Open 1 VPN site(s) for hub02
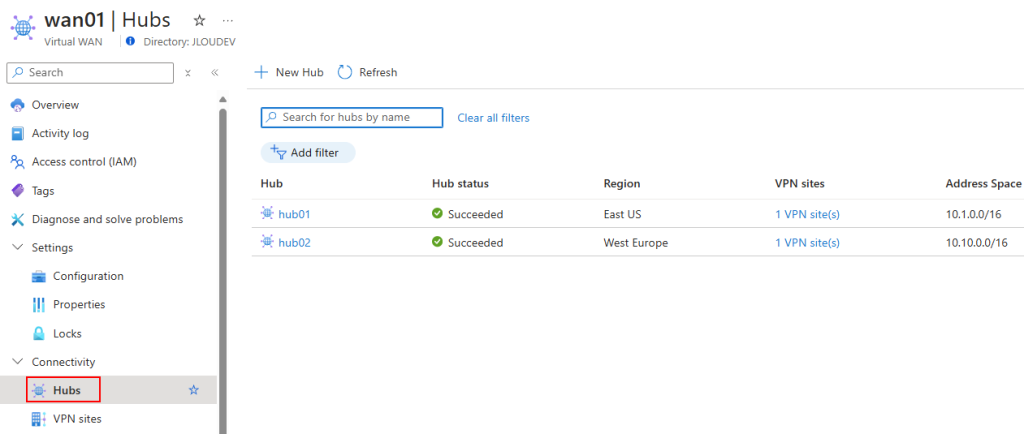Screen dimensions: 1024x434 [807, 243]
